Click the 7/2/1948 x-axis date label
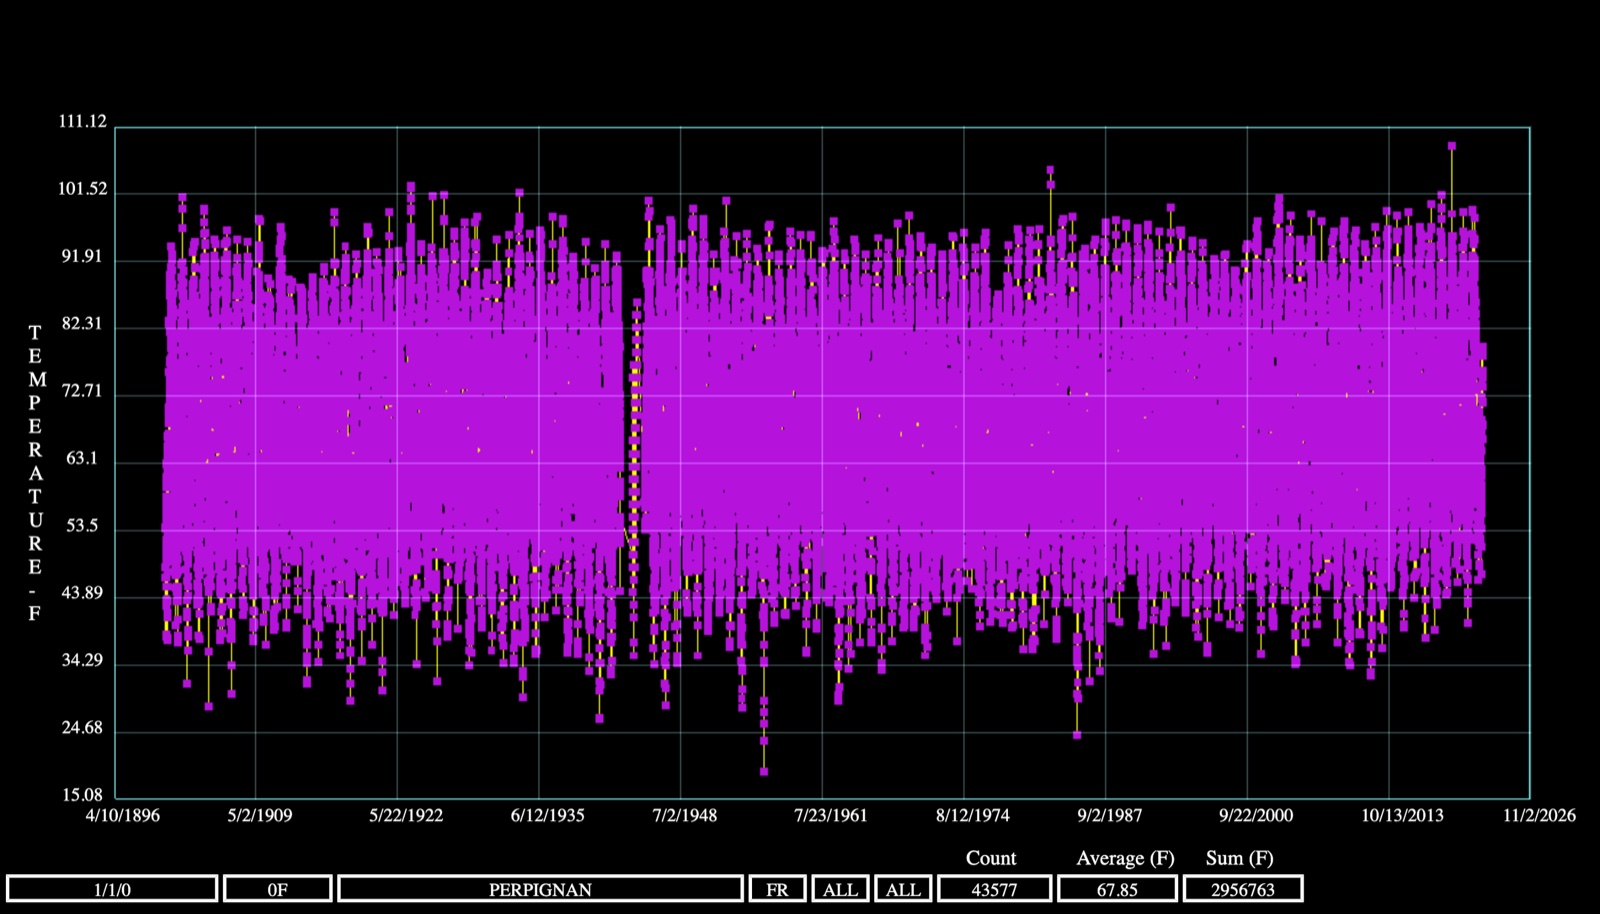This screenshot has width=1600, height=914. click(685, 815)
